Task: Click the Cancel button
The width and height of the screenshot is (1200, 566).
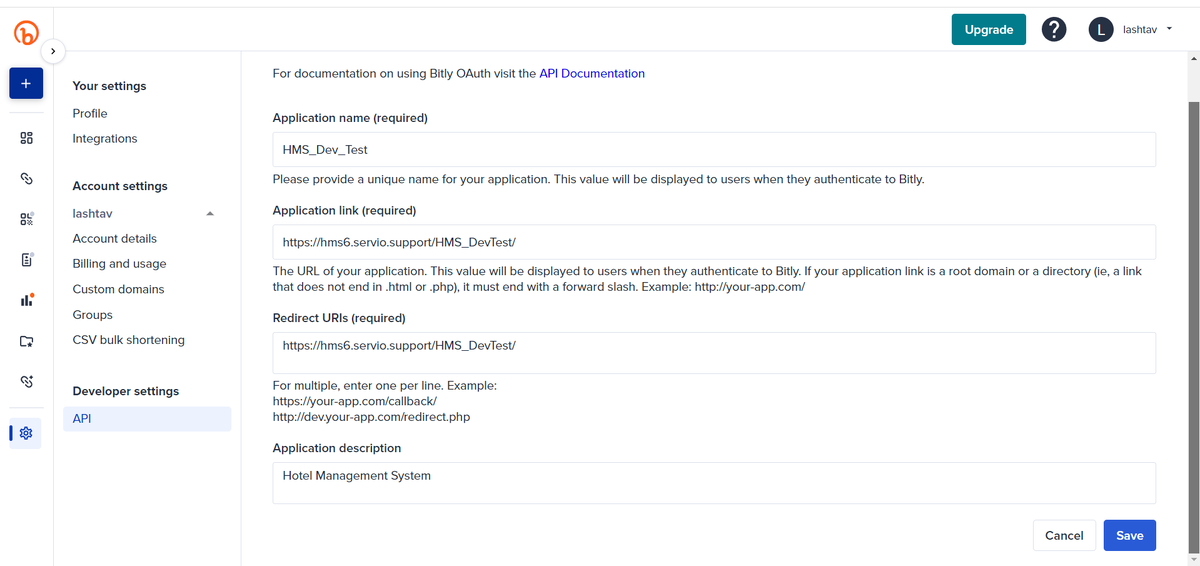Action: [x=1063, y=535]
